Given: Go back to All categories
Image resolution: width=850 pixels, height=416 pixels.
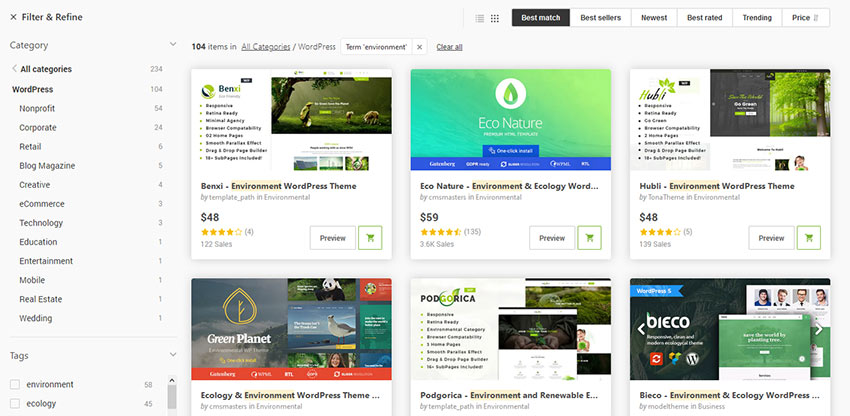Looking at the screenshot, I should point(45,69).
